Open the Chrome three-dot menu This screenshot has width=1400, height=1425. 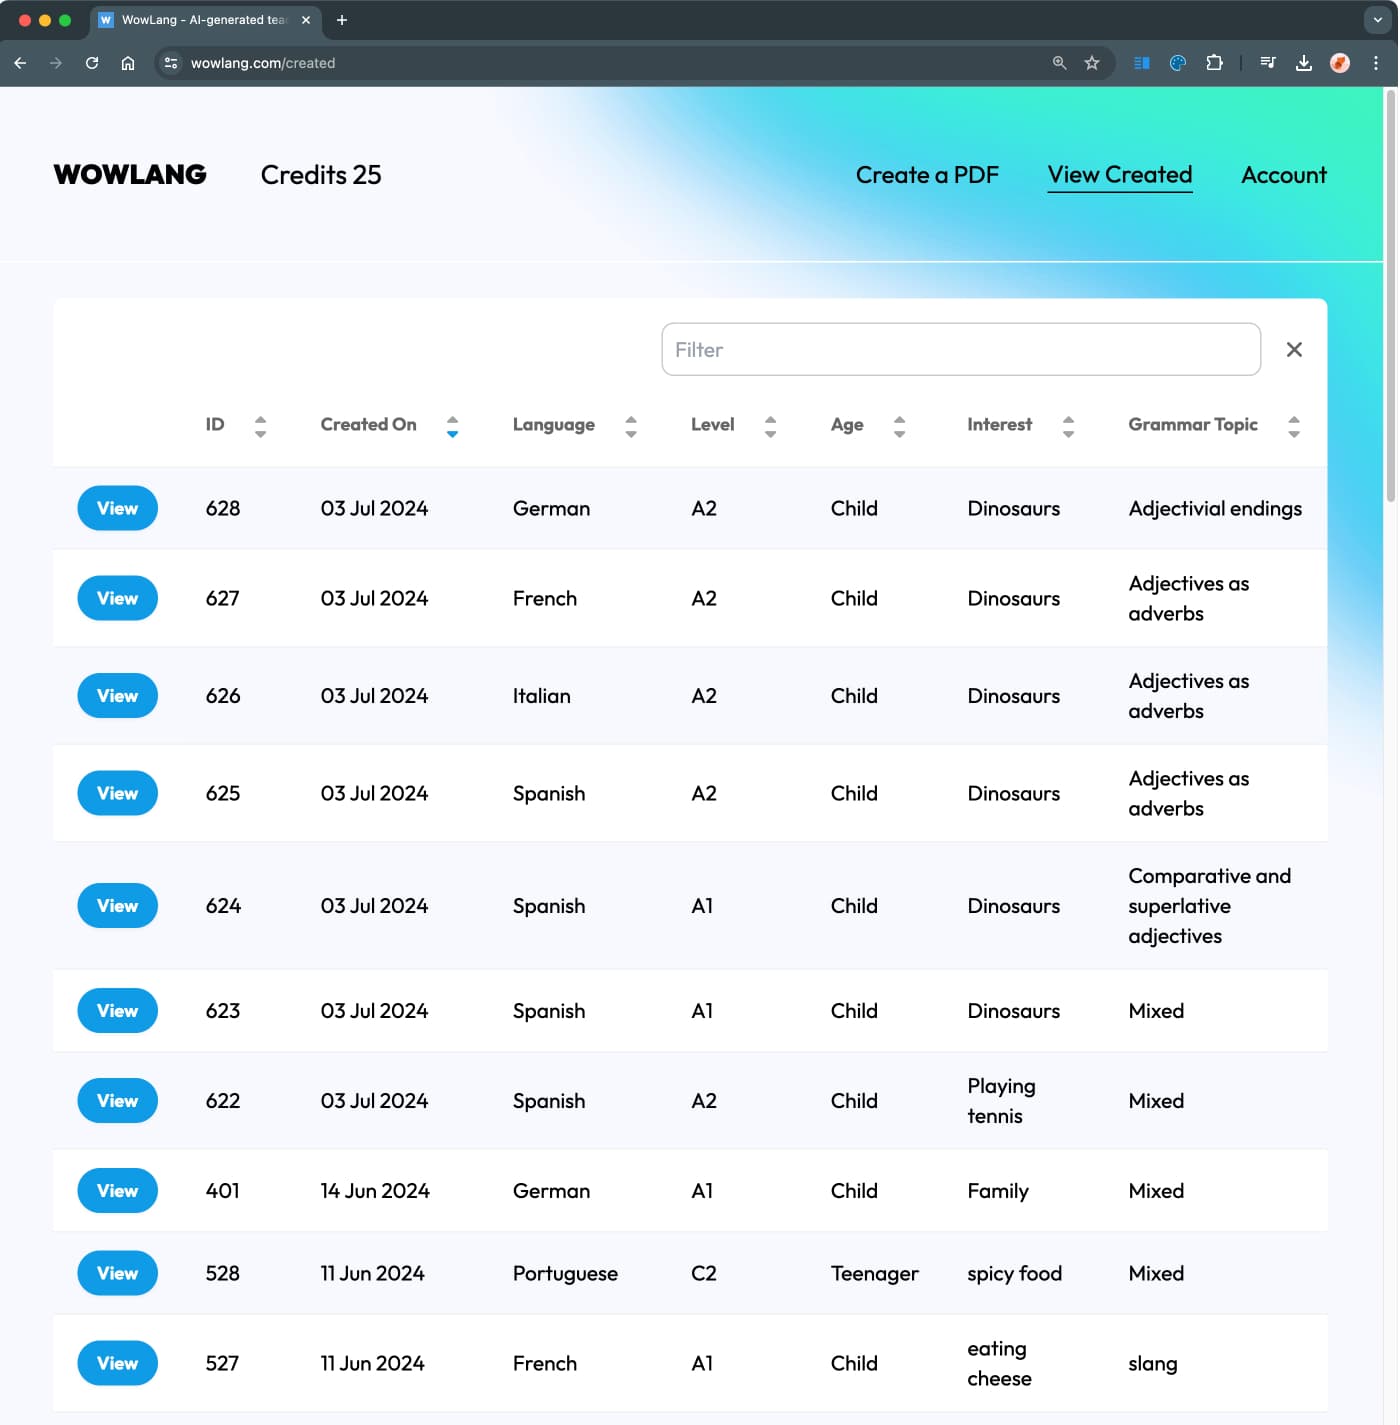tap(1376, 63)
